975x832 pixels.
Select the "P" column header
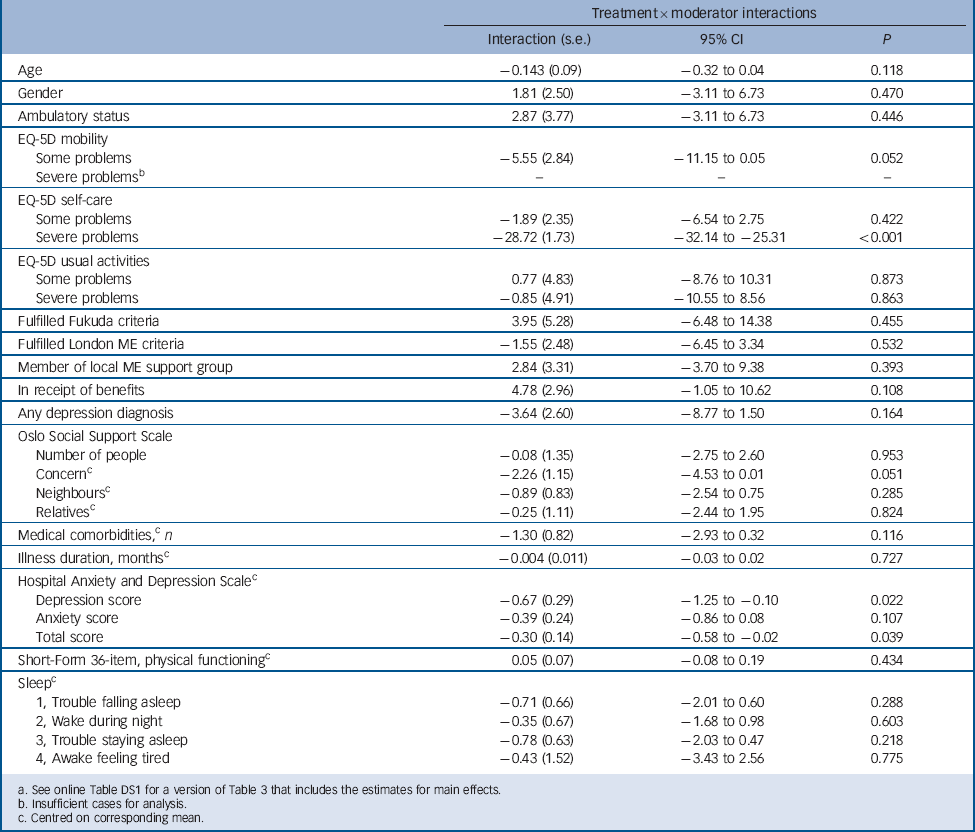(x=887, y=39)
